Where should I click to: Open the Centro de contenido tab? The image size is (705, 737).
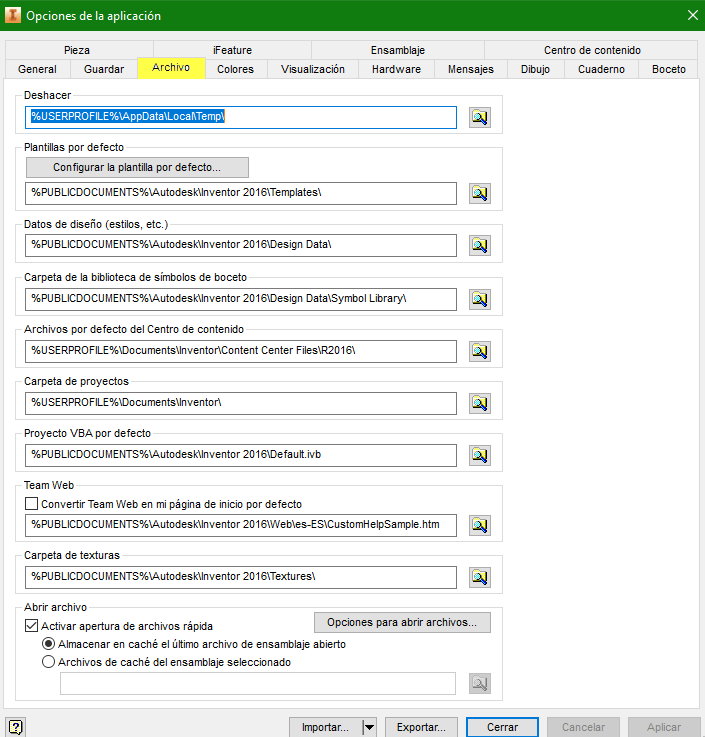pos(592,50)
